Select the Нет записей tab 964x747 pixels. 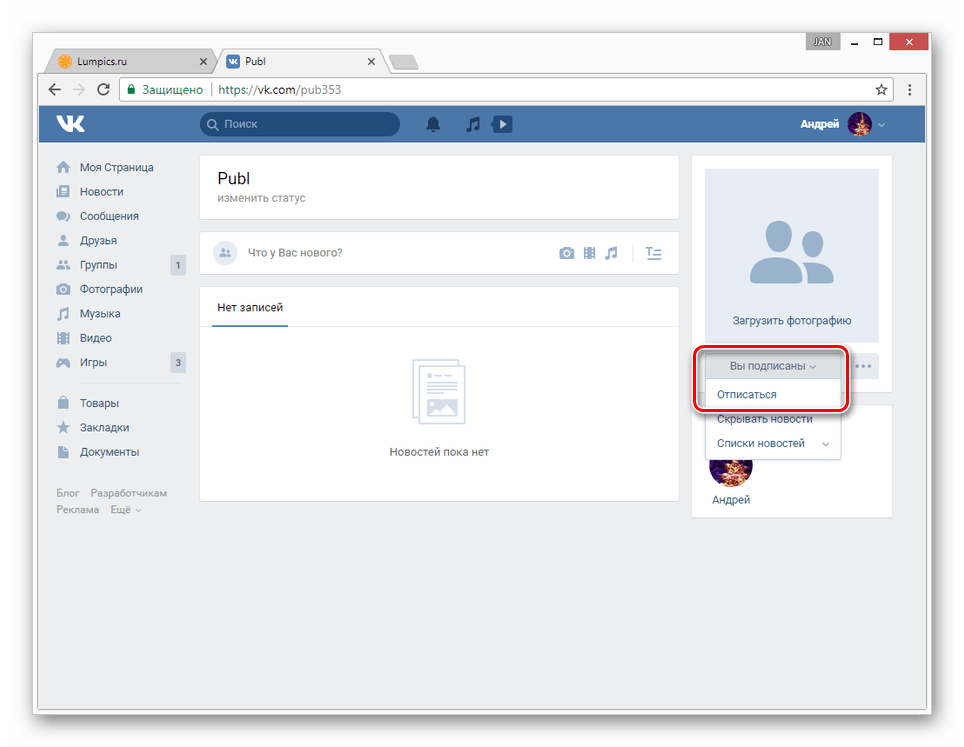[250, 307]
